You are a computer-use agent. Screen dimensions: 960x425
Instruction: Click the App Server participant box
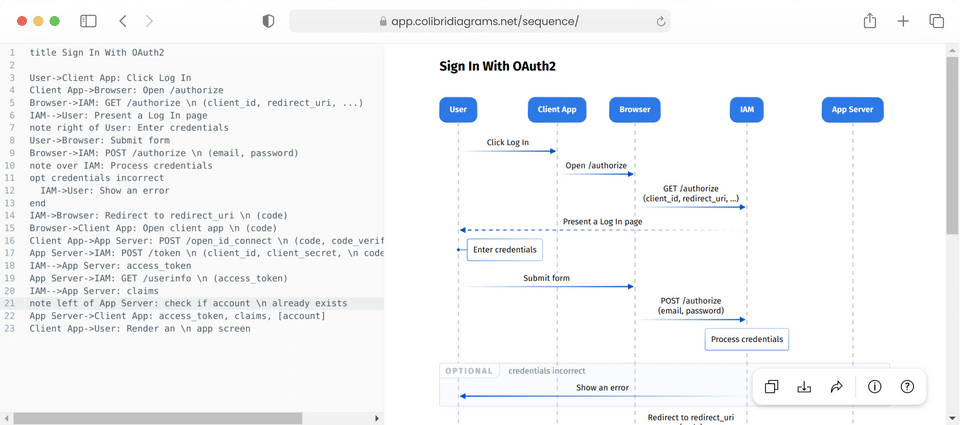tap(853, 109)
